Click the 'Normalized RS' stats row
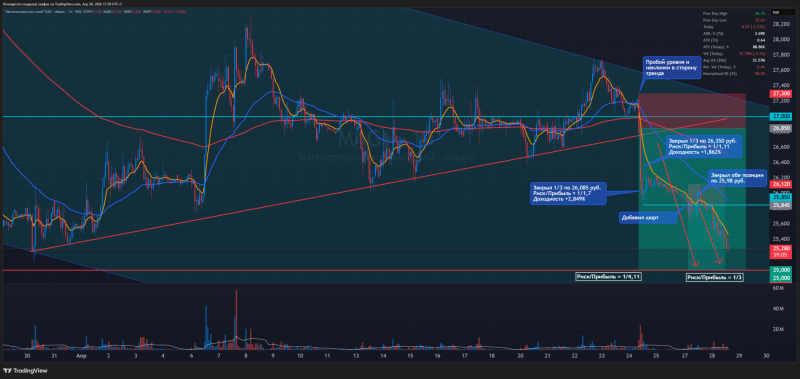 tap(734, 74)
